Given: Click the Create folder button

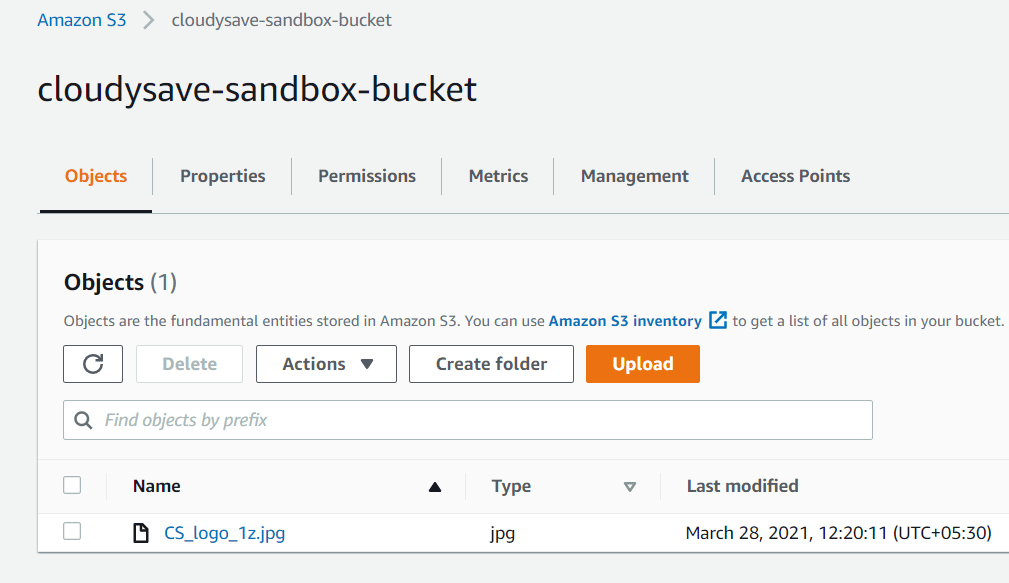Looking at the screenshot, I should (492, 364).
